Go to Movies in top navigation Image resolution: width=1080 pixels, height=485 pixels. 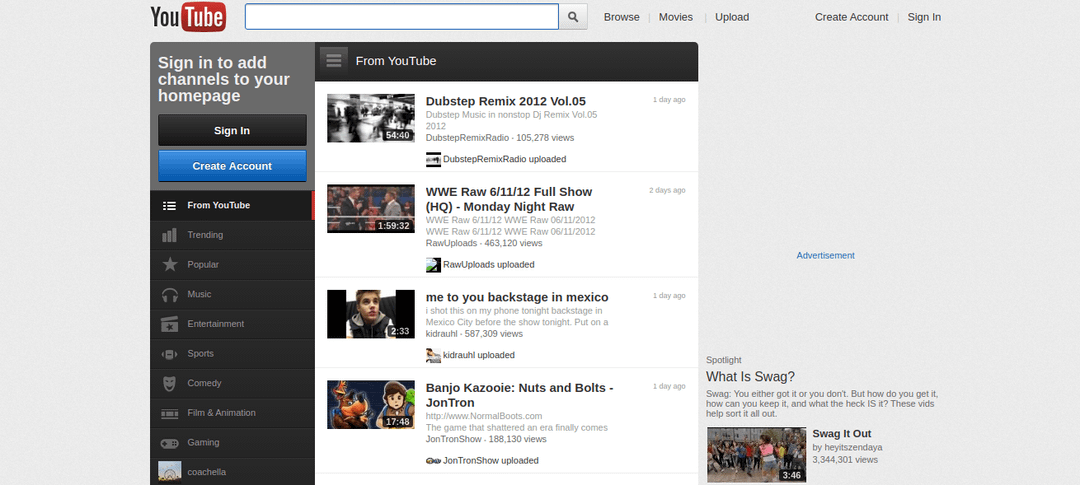coord(675,17)
